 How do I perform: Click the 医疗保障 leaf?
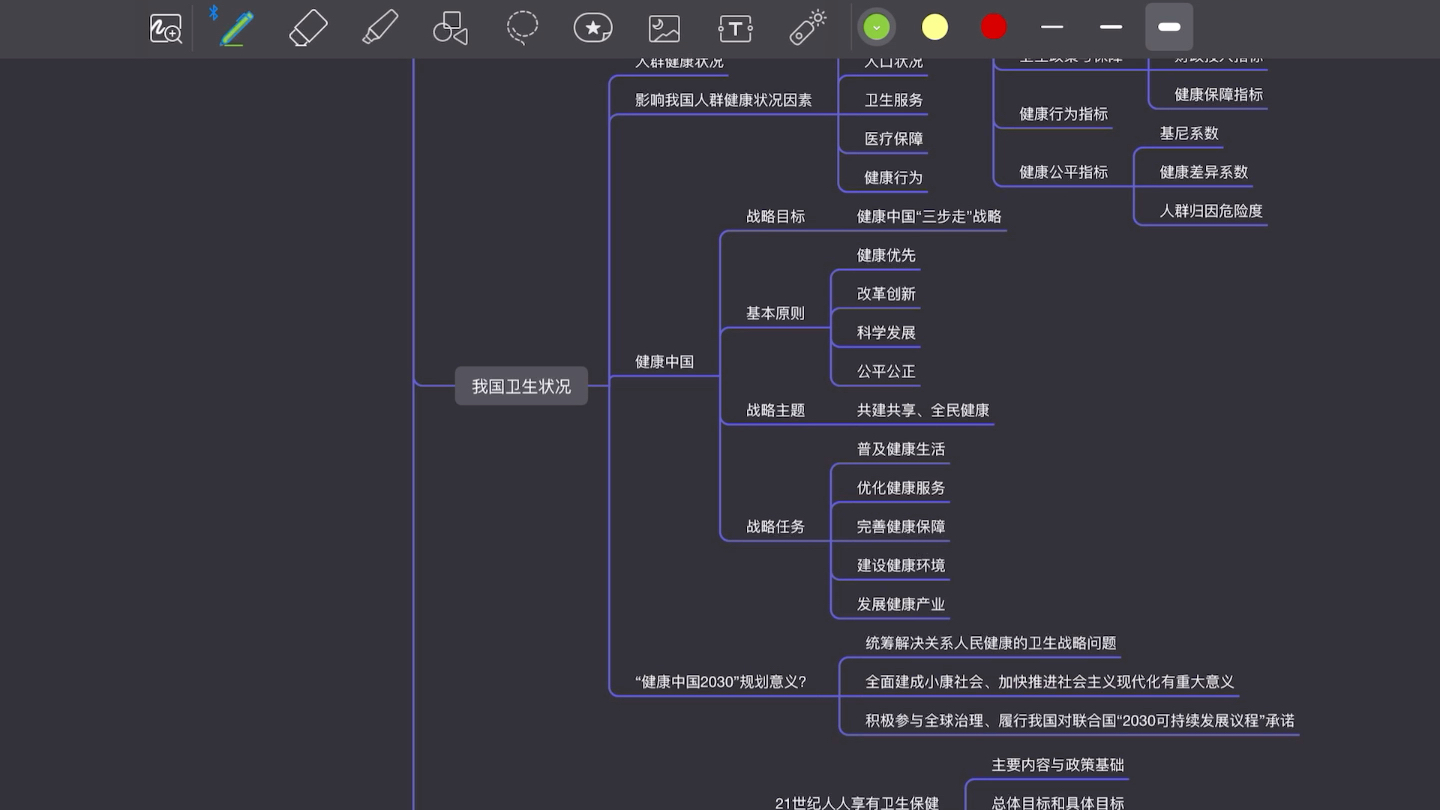click(894, 139)
